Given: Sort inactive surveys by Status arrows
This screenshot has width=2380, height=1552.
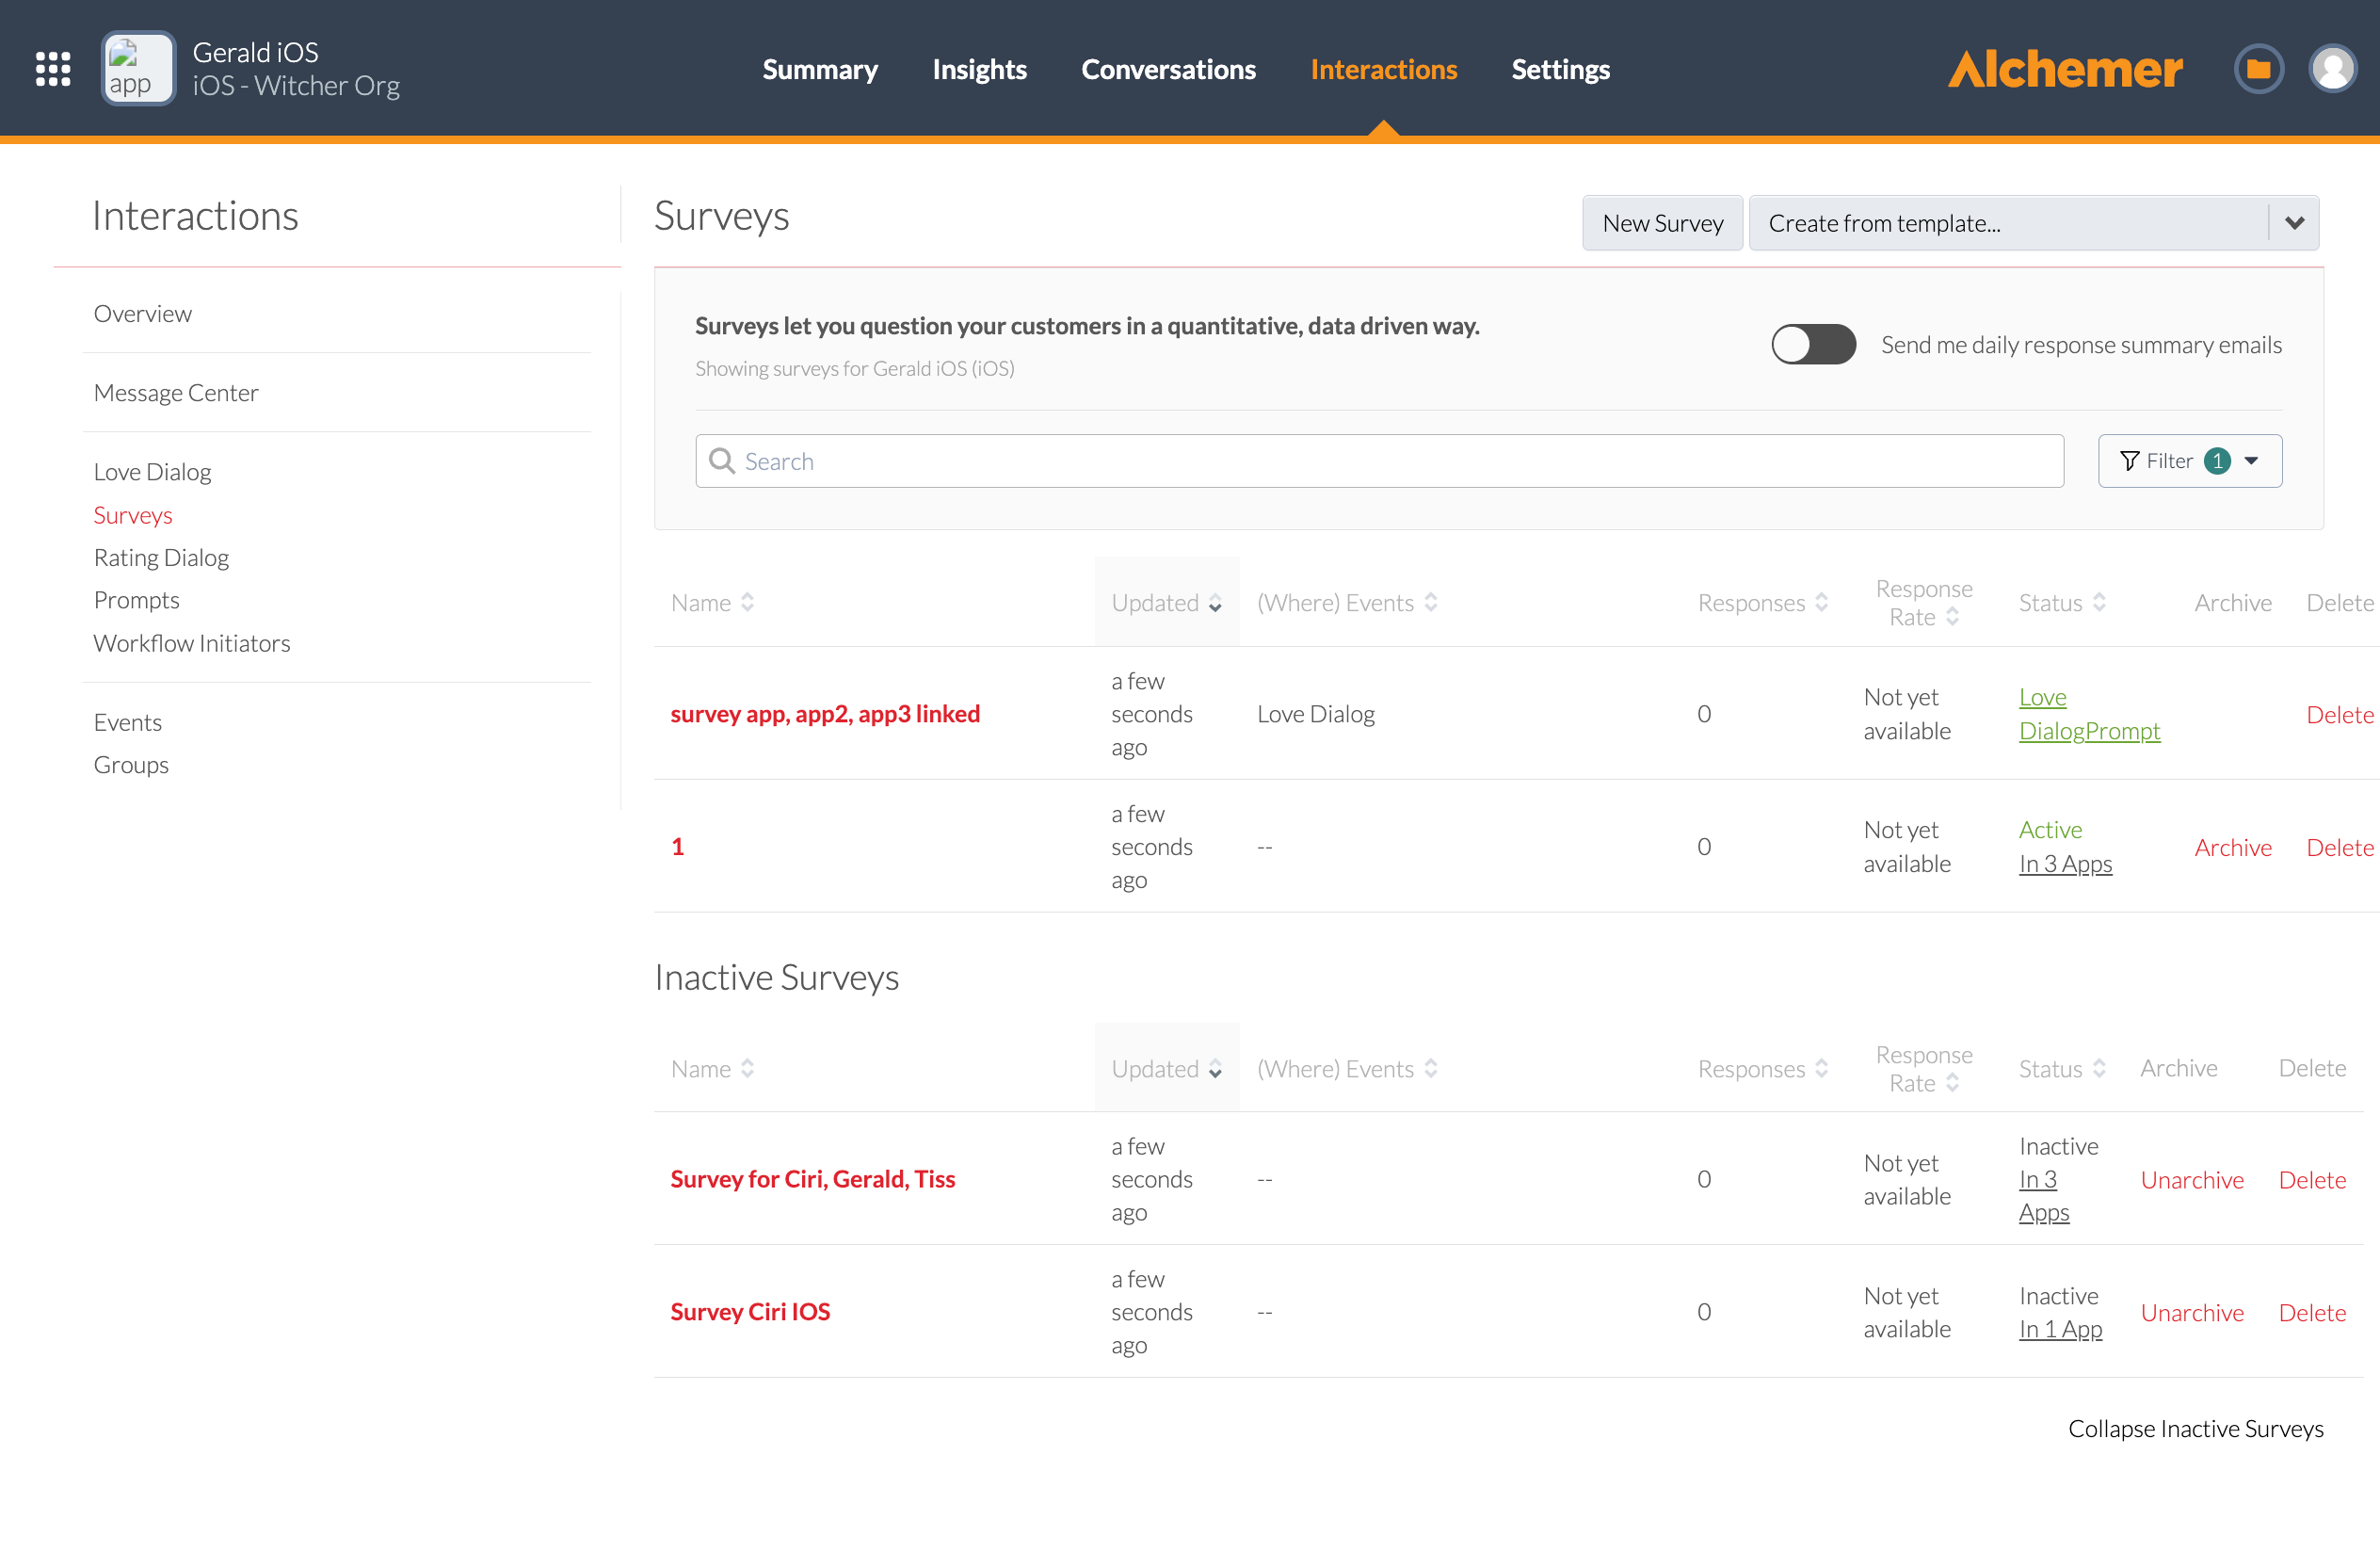Looking at the screenshot, I should point(2099,1068).
